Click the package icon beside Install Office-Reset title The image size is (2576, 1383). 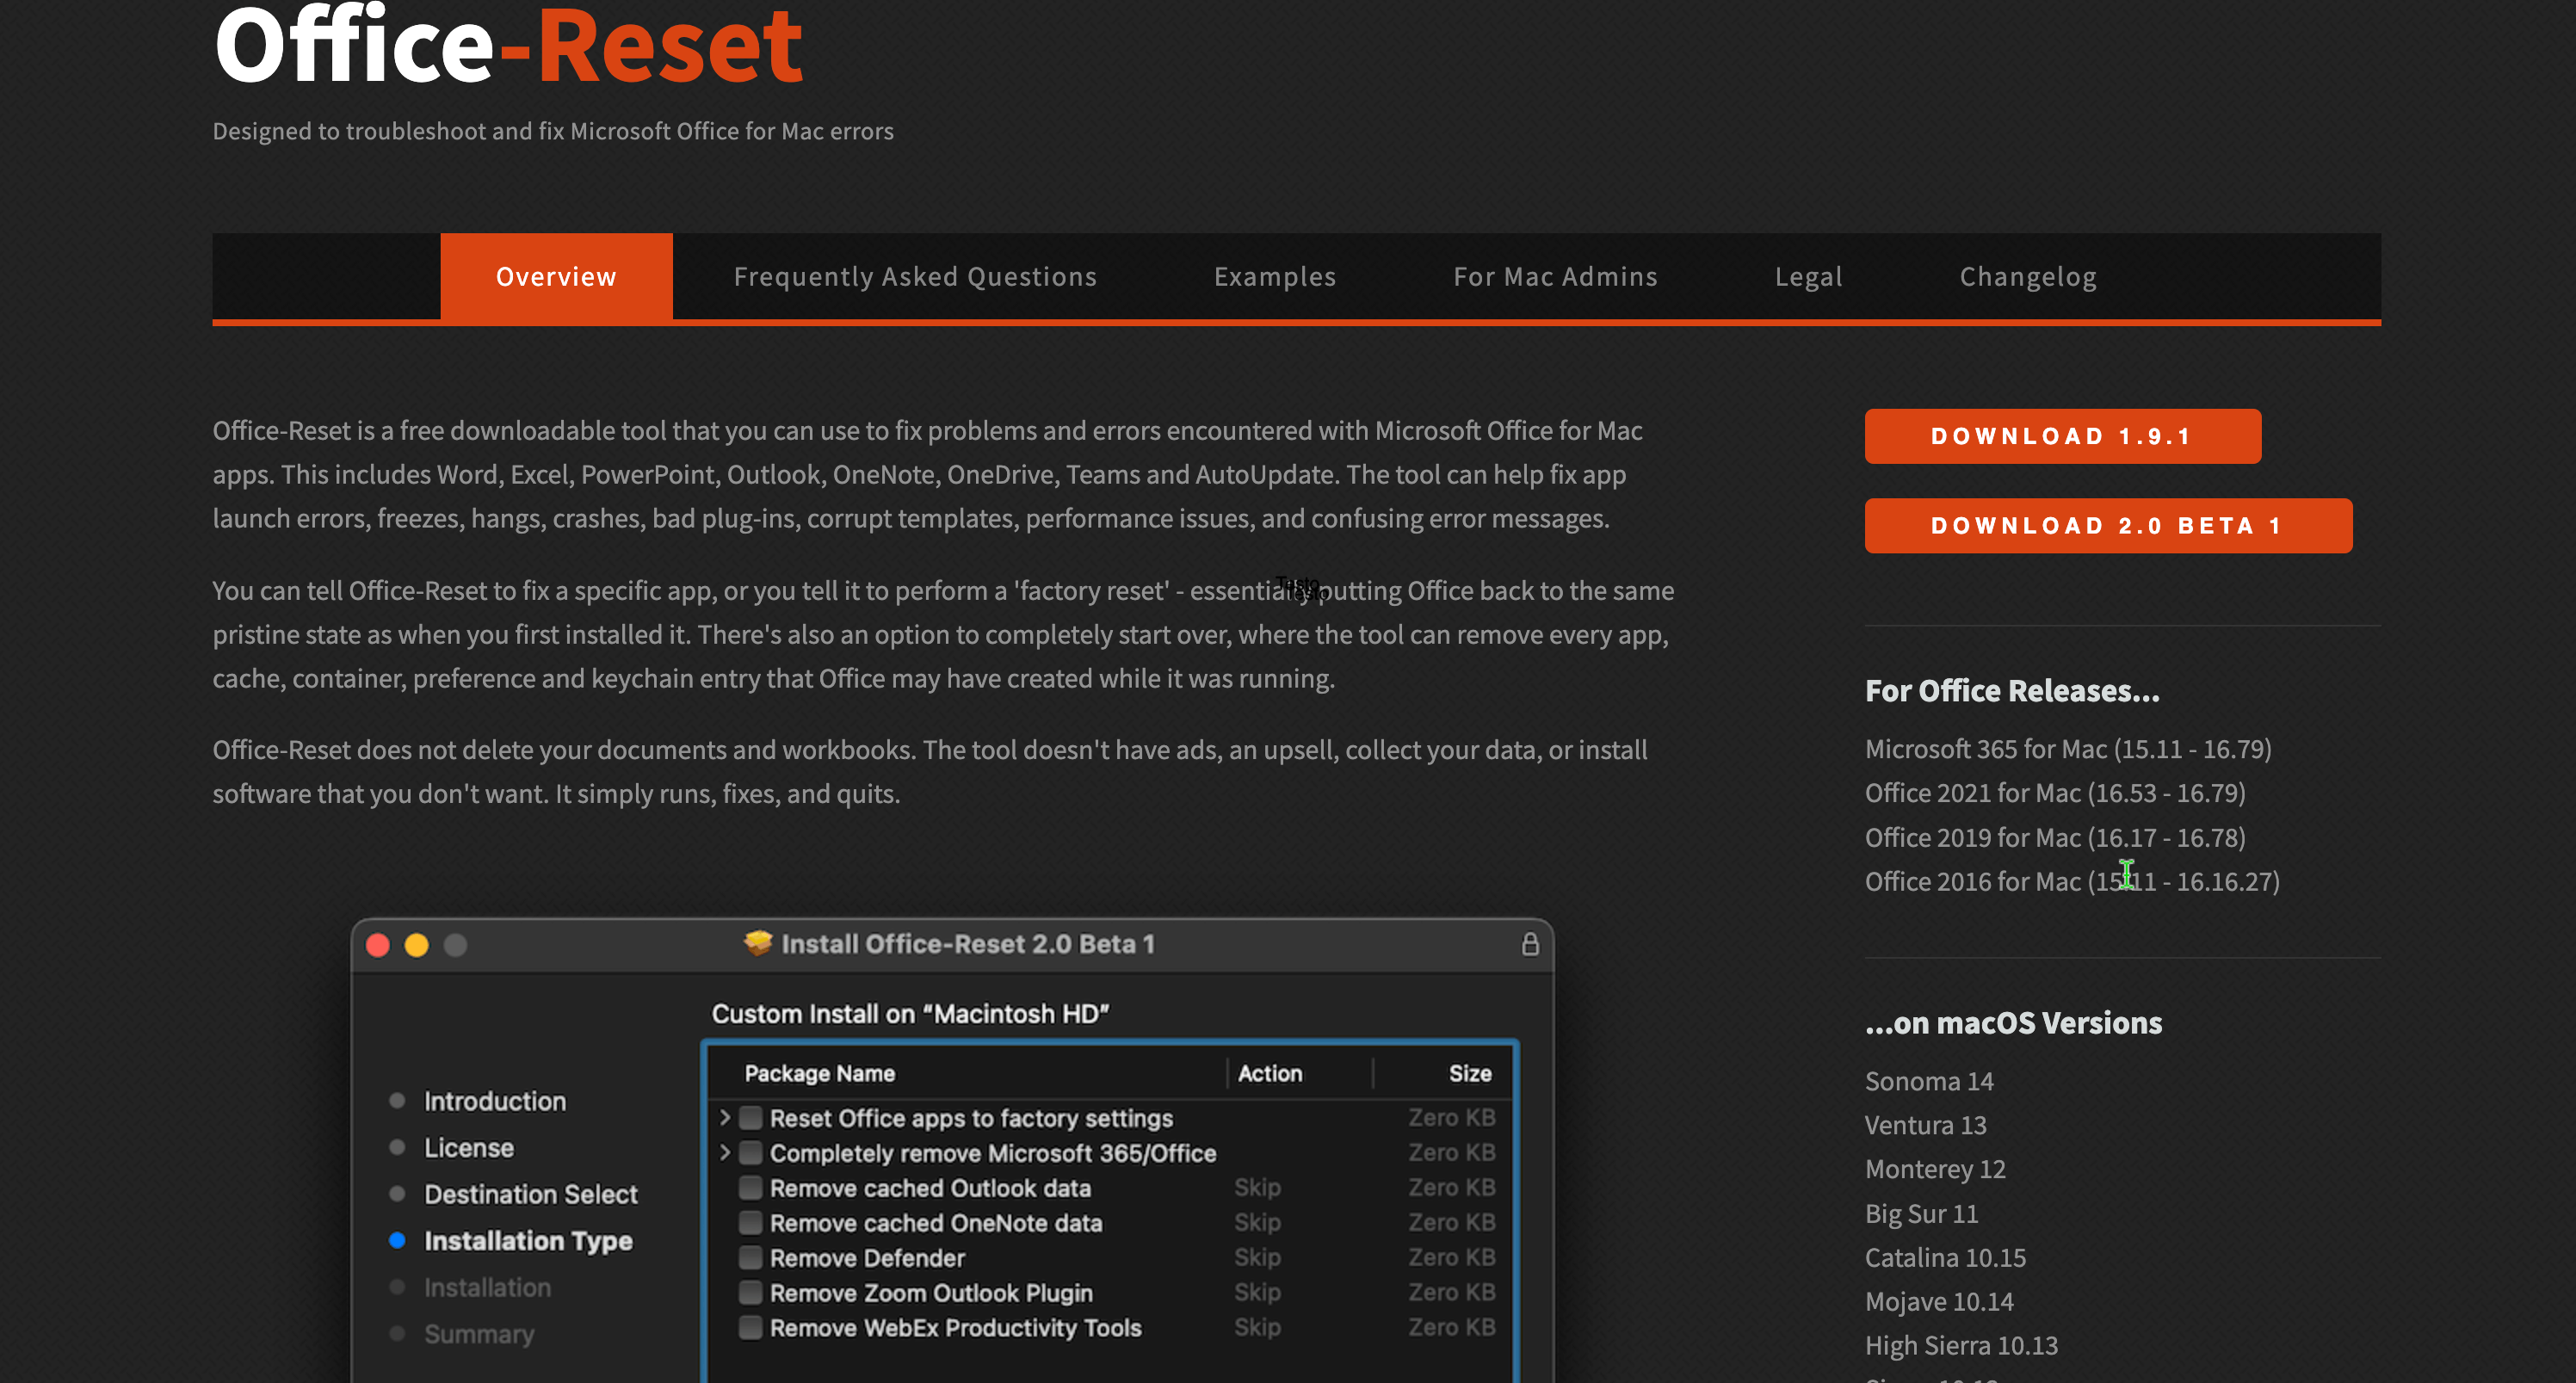[x=758, y=943]
